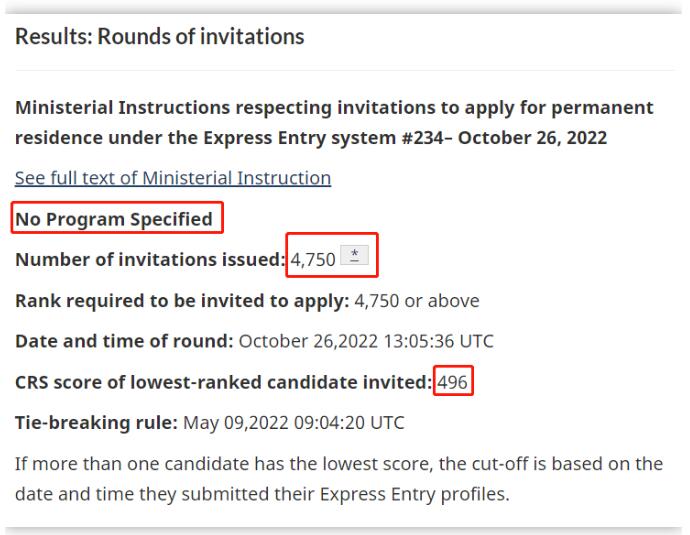The height and width of the screenshot is (535, 690).
Task: Click the 4,750 invitations issued number
Action: 313,260
